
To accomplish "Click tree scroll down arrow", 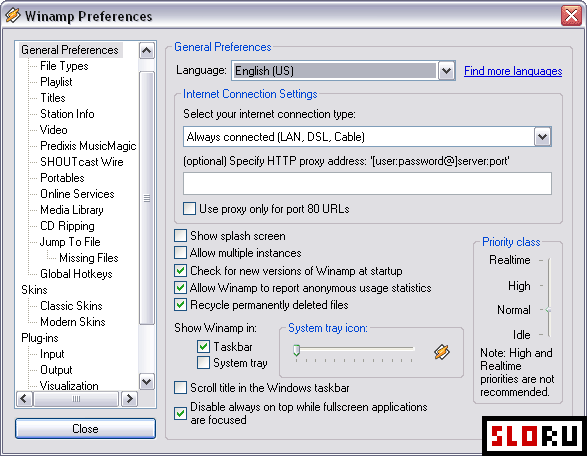I will (x=146, y=382).
